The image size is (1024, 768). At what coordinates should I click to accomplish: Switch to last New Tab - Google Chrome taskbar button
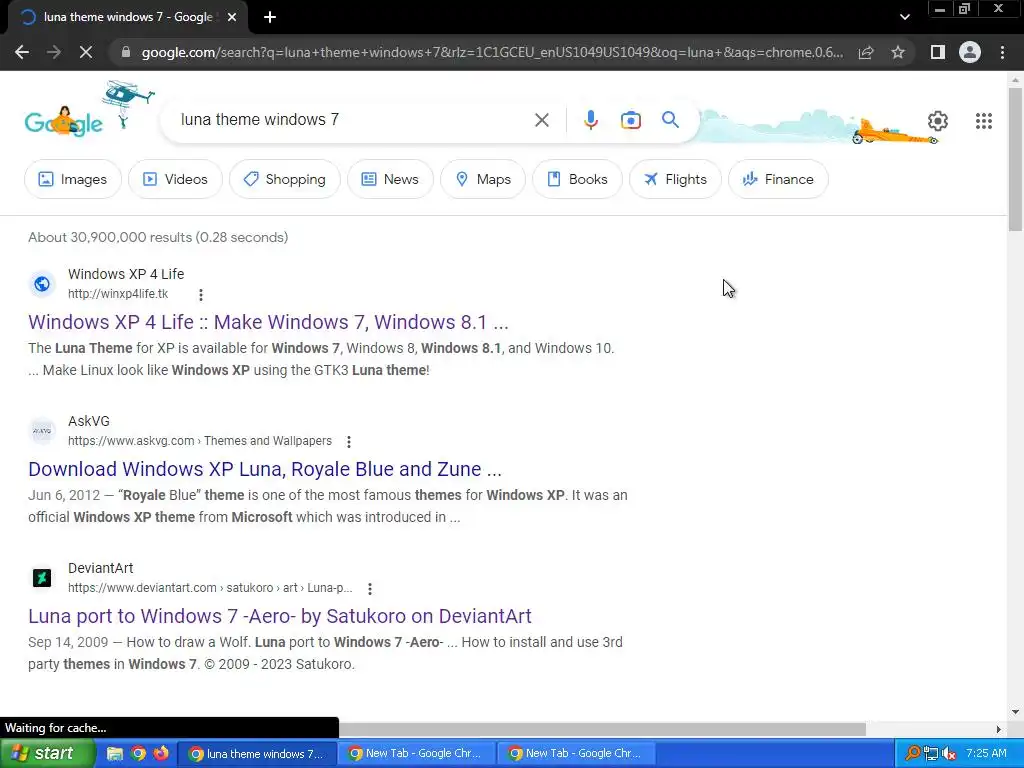tap(577, 754)
